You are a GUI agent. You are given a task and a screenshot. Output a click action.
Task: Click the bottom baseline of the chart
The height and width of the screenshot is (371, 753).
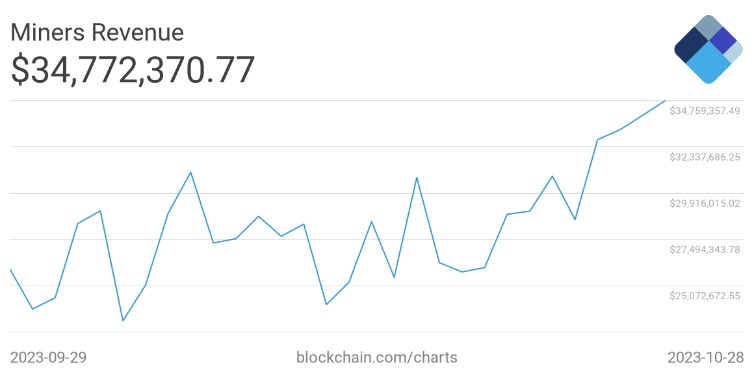376,332
